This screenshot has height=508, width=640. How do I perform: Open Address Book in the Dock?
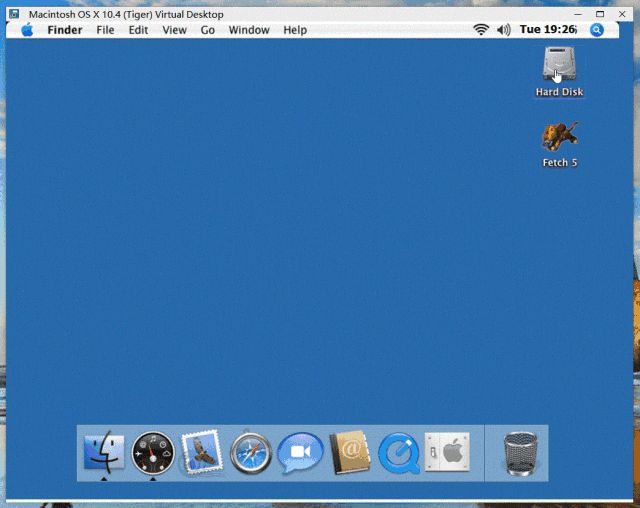coord(349,452)
